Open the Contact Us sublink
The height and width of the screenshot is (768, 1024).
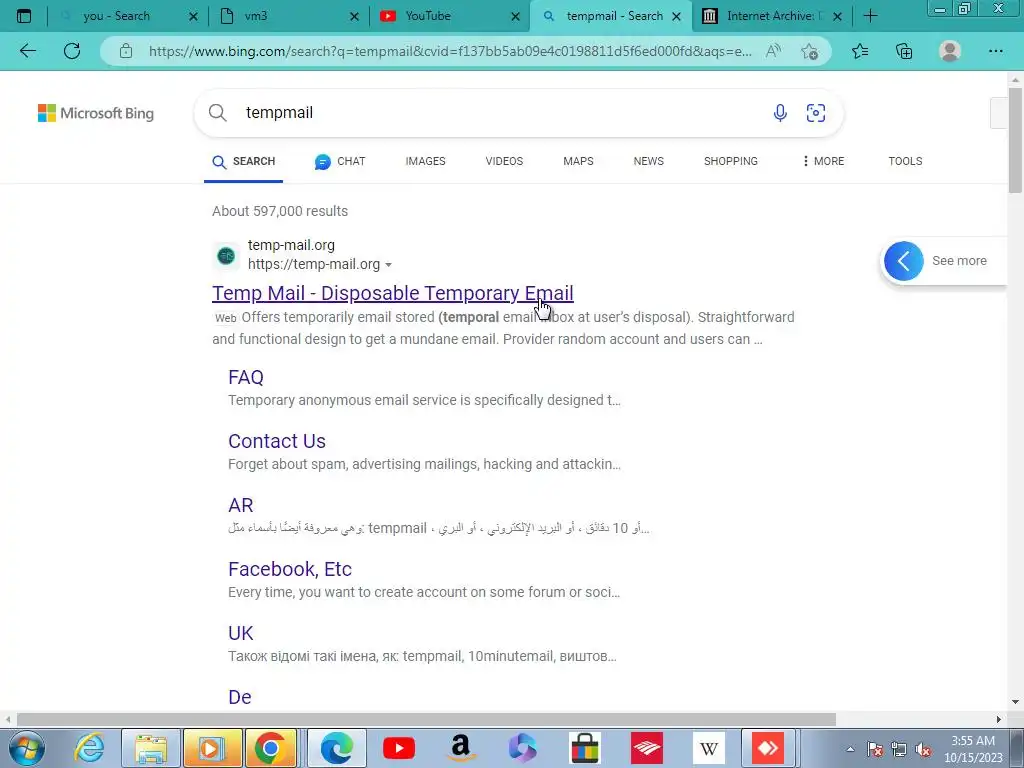277,441
